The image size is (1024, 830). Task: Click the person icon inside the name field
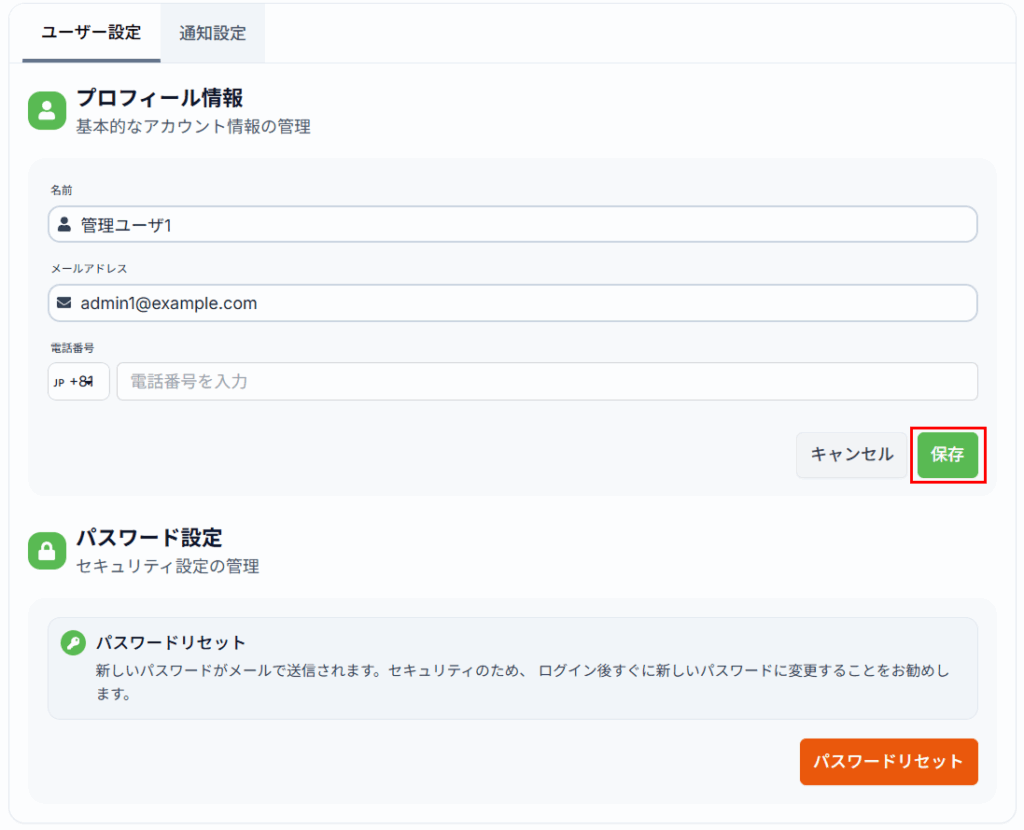click(x=65, y=225)
